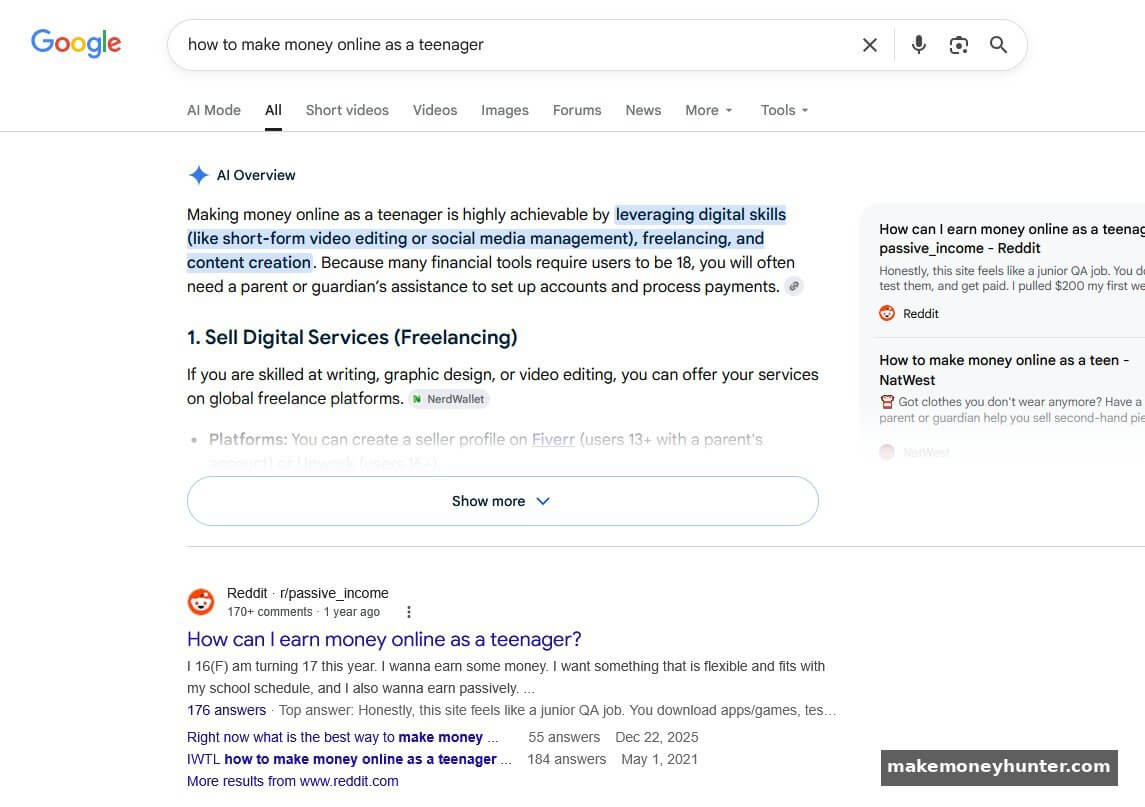The height and width of the screenshot is (807, 1145).
Task: Switch to Images tab
Action: pyautogui.click(x=505, y=110)
